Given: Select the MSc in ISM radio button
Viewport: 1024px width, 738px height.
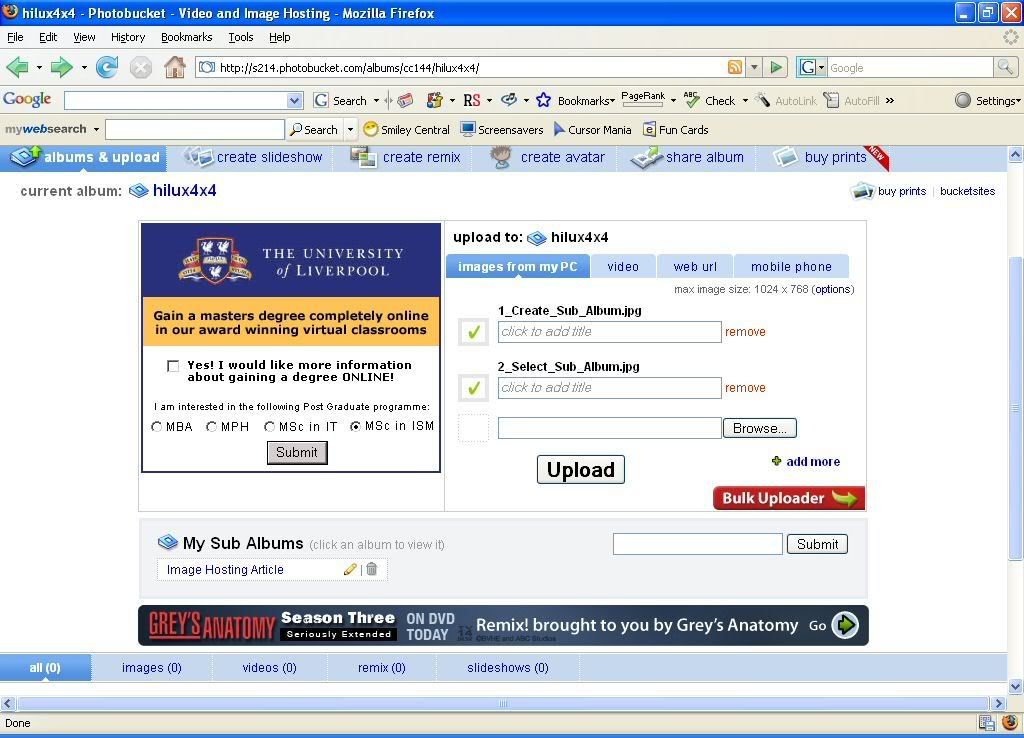Looking at the screenshot, I should tap(355, 426).
